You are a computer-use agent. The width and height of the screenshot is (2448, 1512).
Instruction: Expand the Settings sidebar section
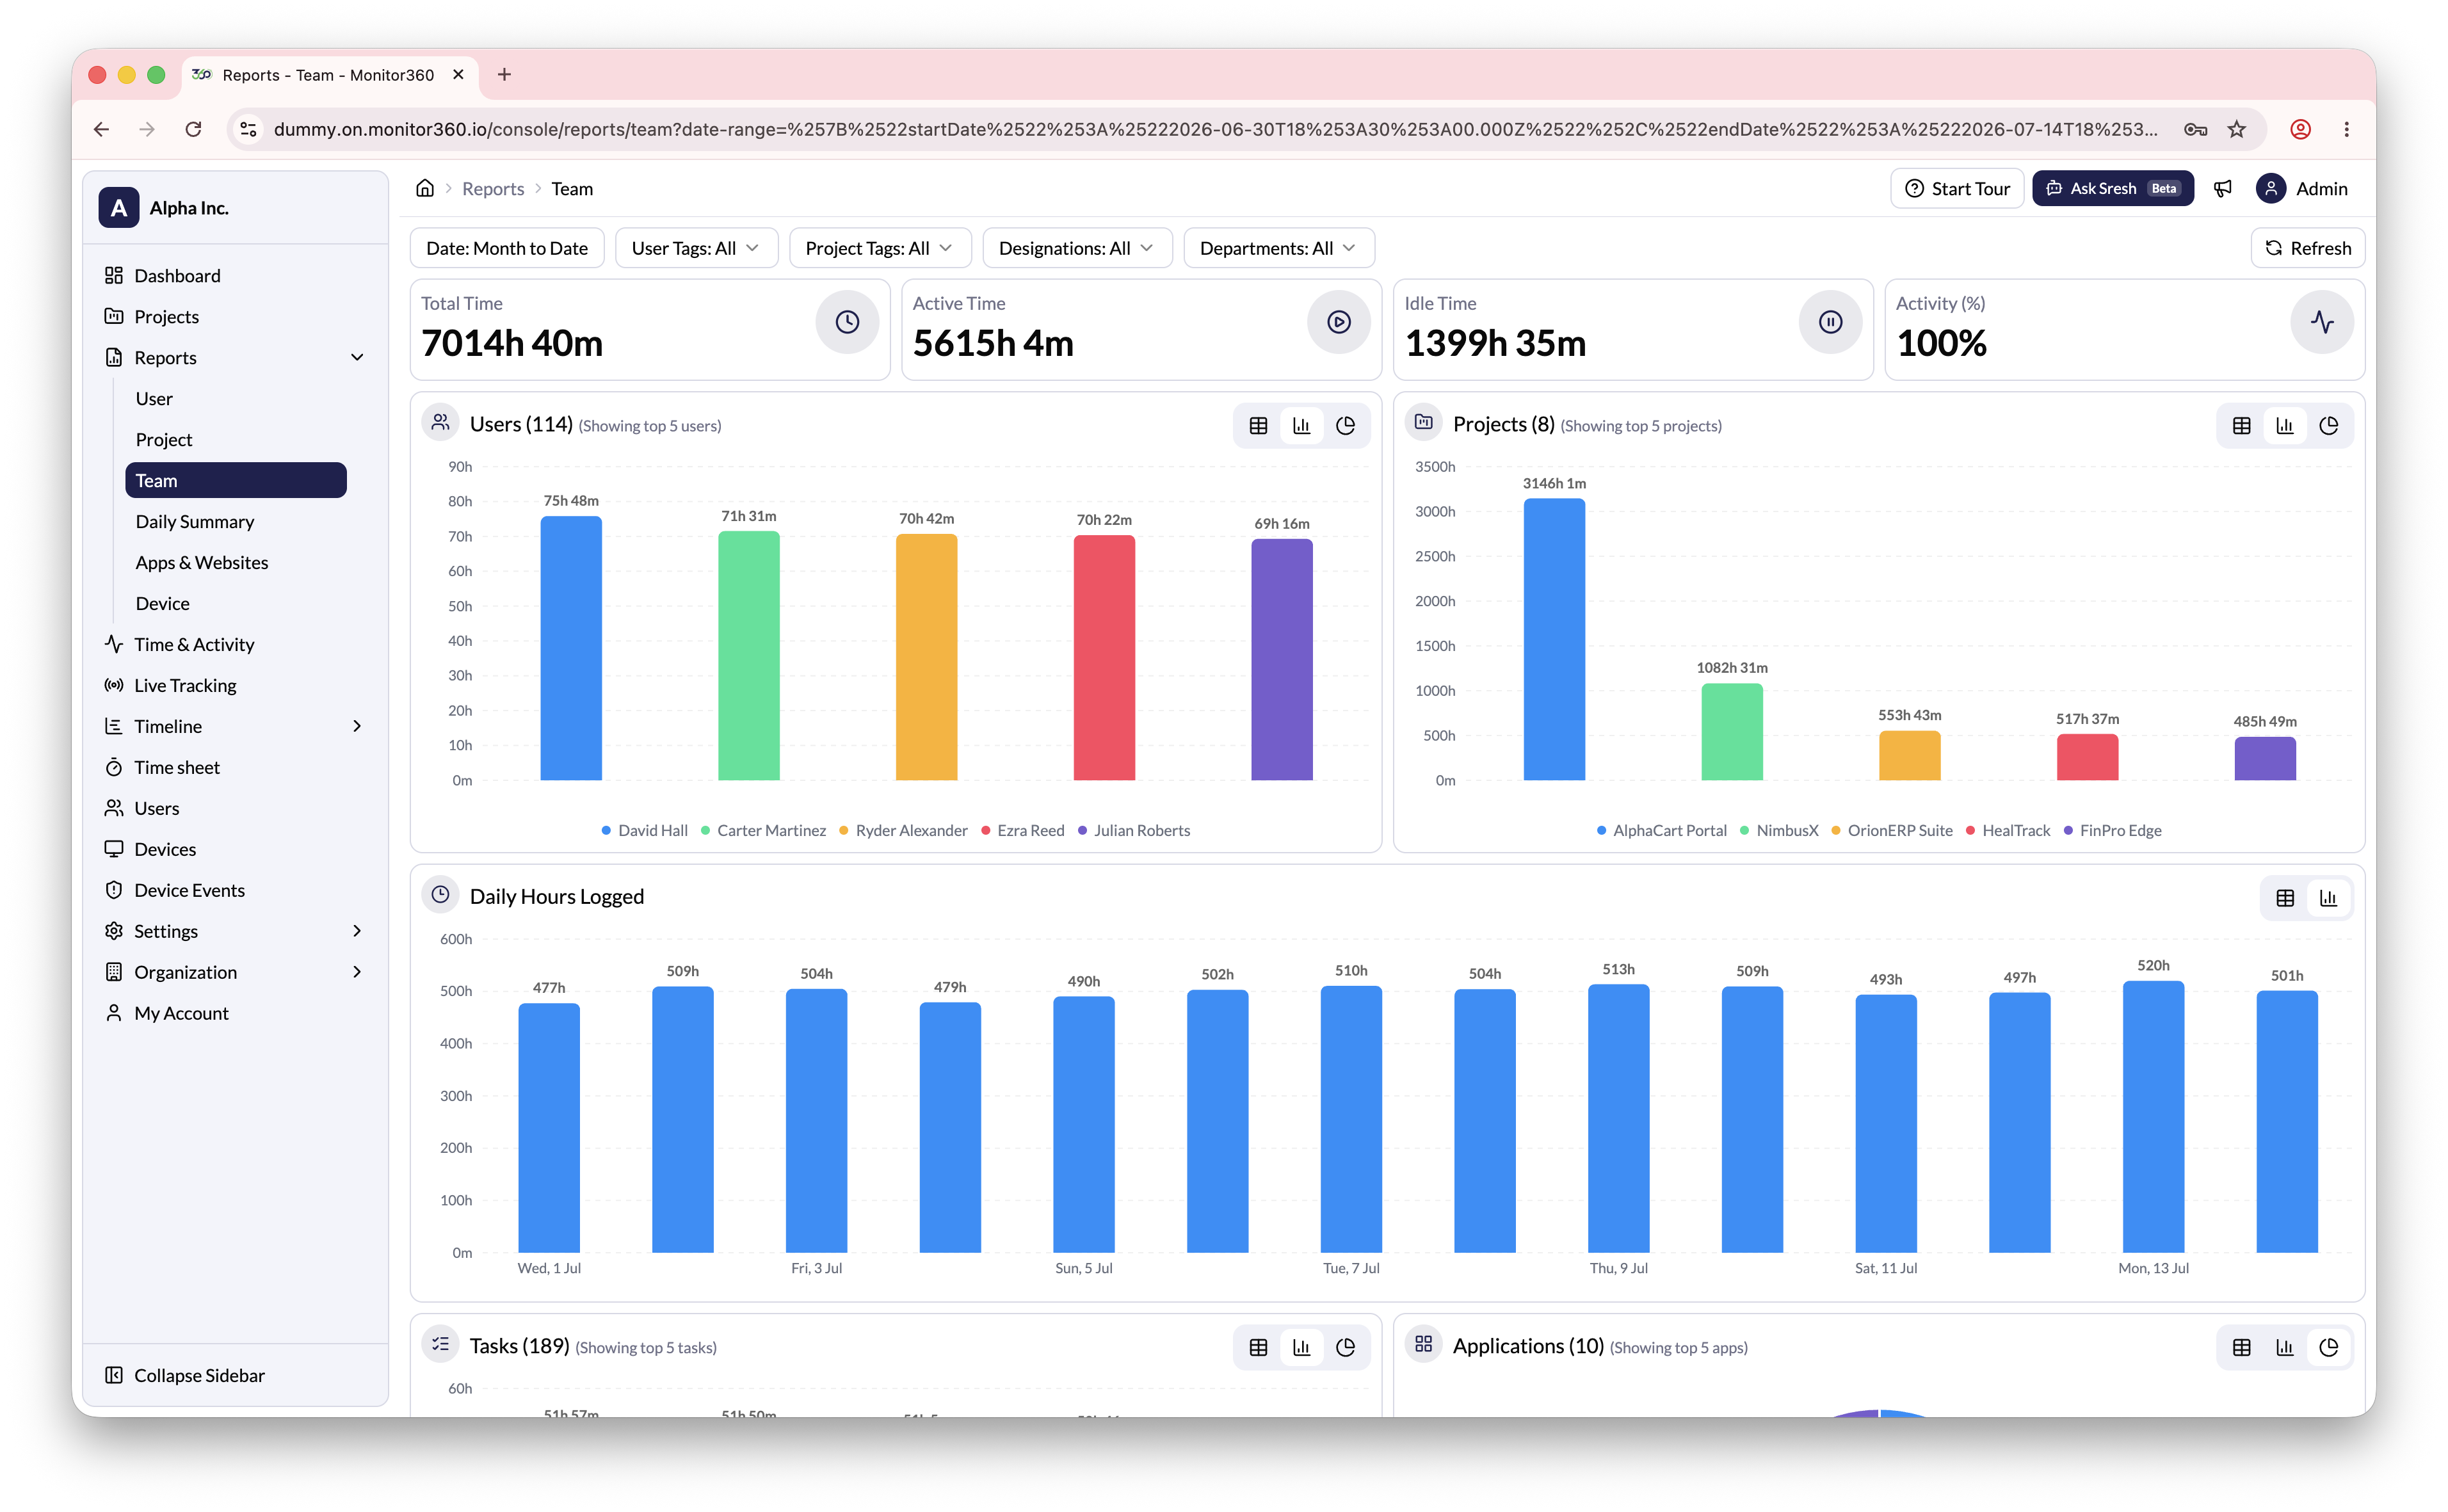(x=357, y=931)
